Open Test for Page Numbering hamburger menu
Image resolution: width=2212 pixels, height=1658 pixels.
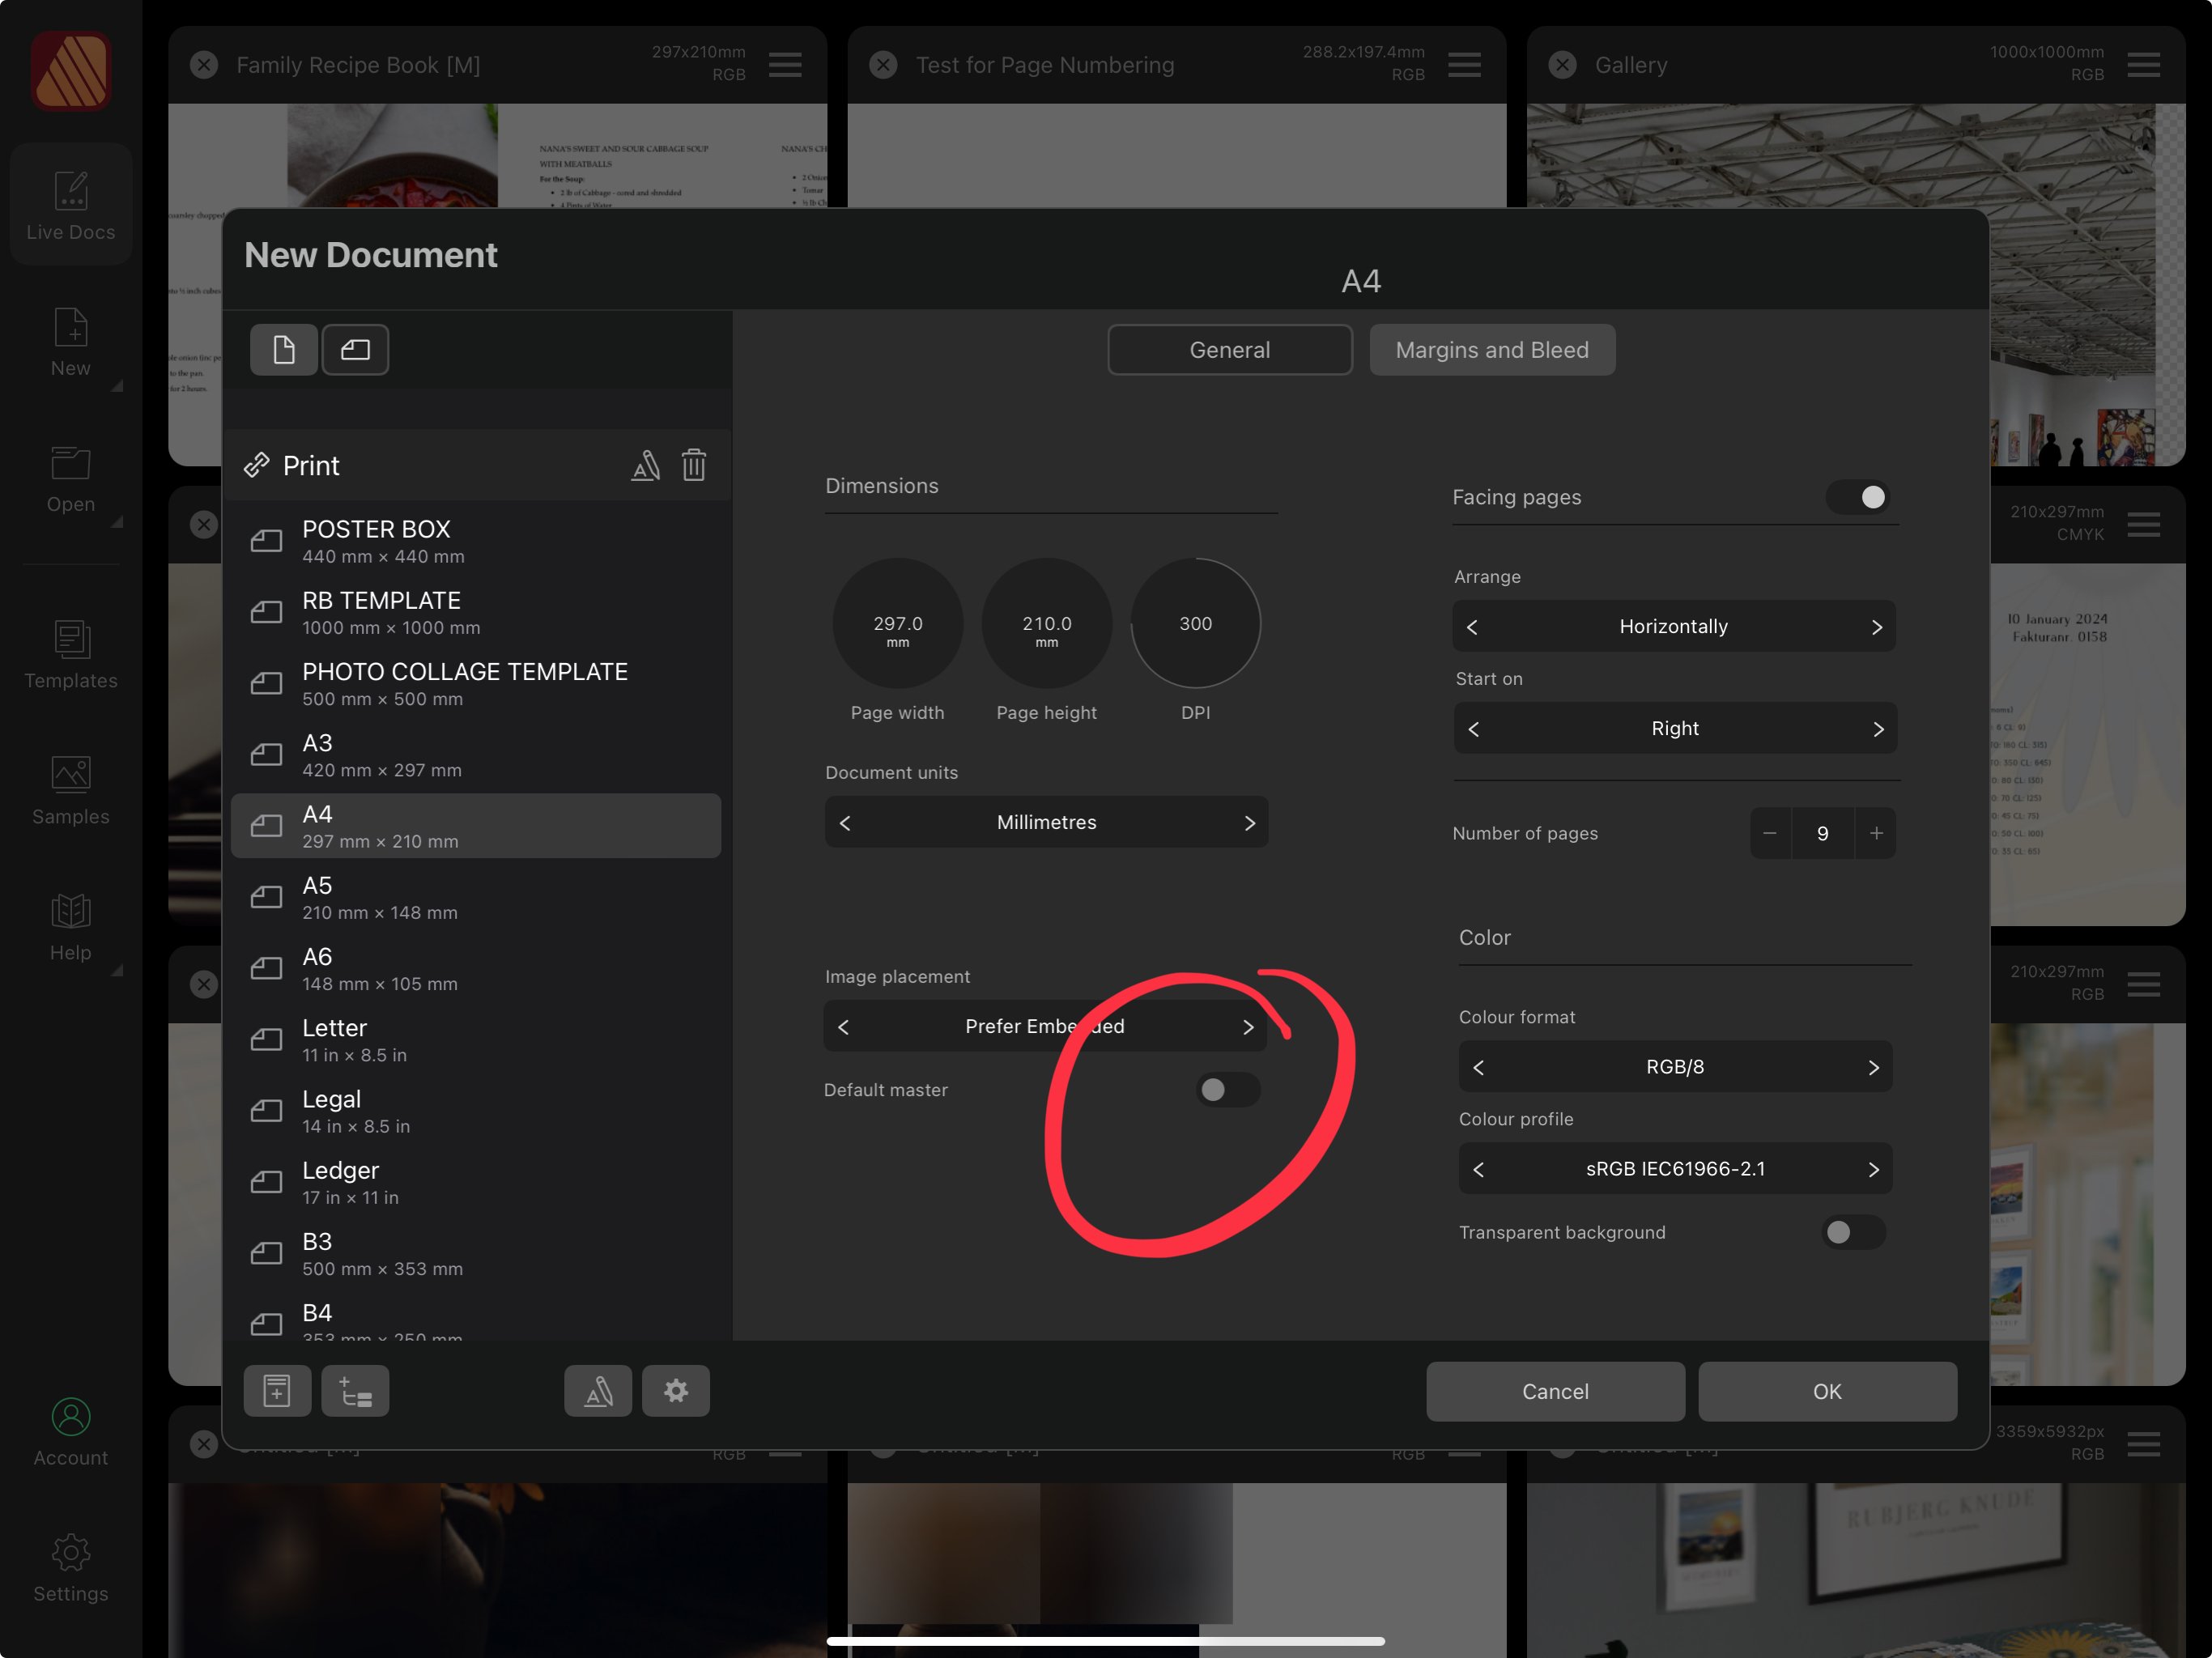pos(1464,65)
